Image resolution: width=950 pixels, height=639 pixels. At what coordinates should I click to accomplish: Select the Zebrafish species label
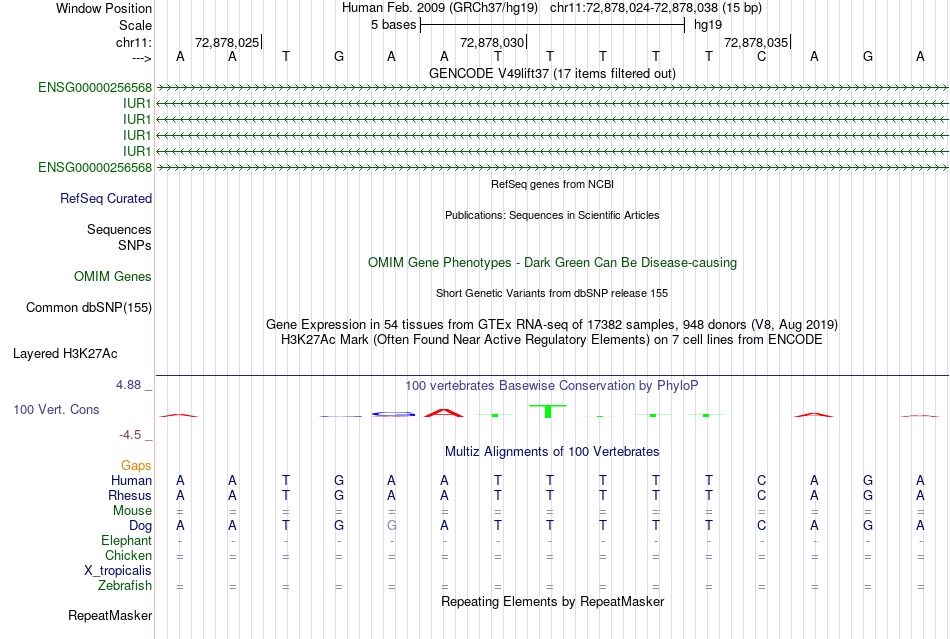(125, 586)
